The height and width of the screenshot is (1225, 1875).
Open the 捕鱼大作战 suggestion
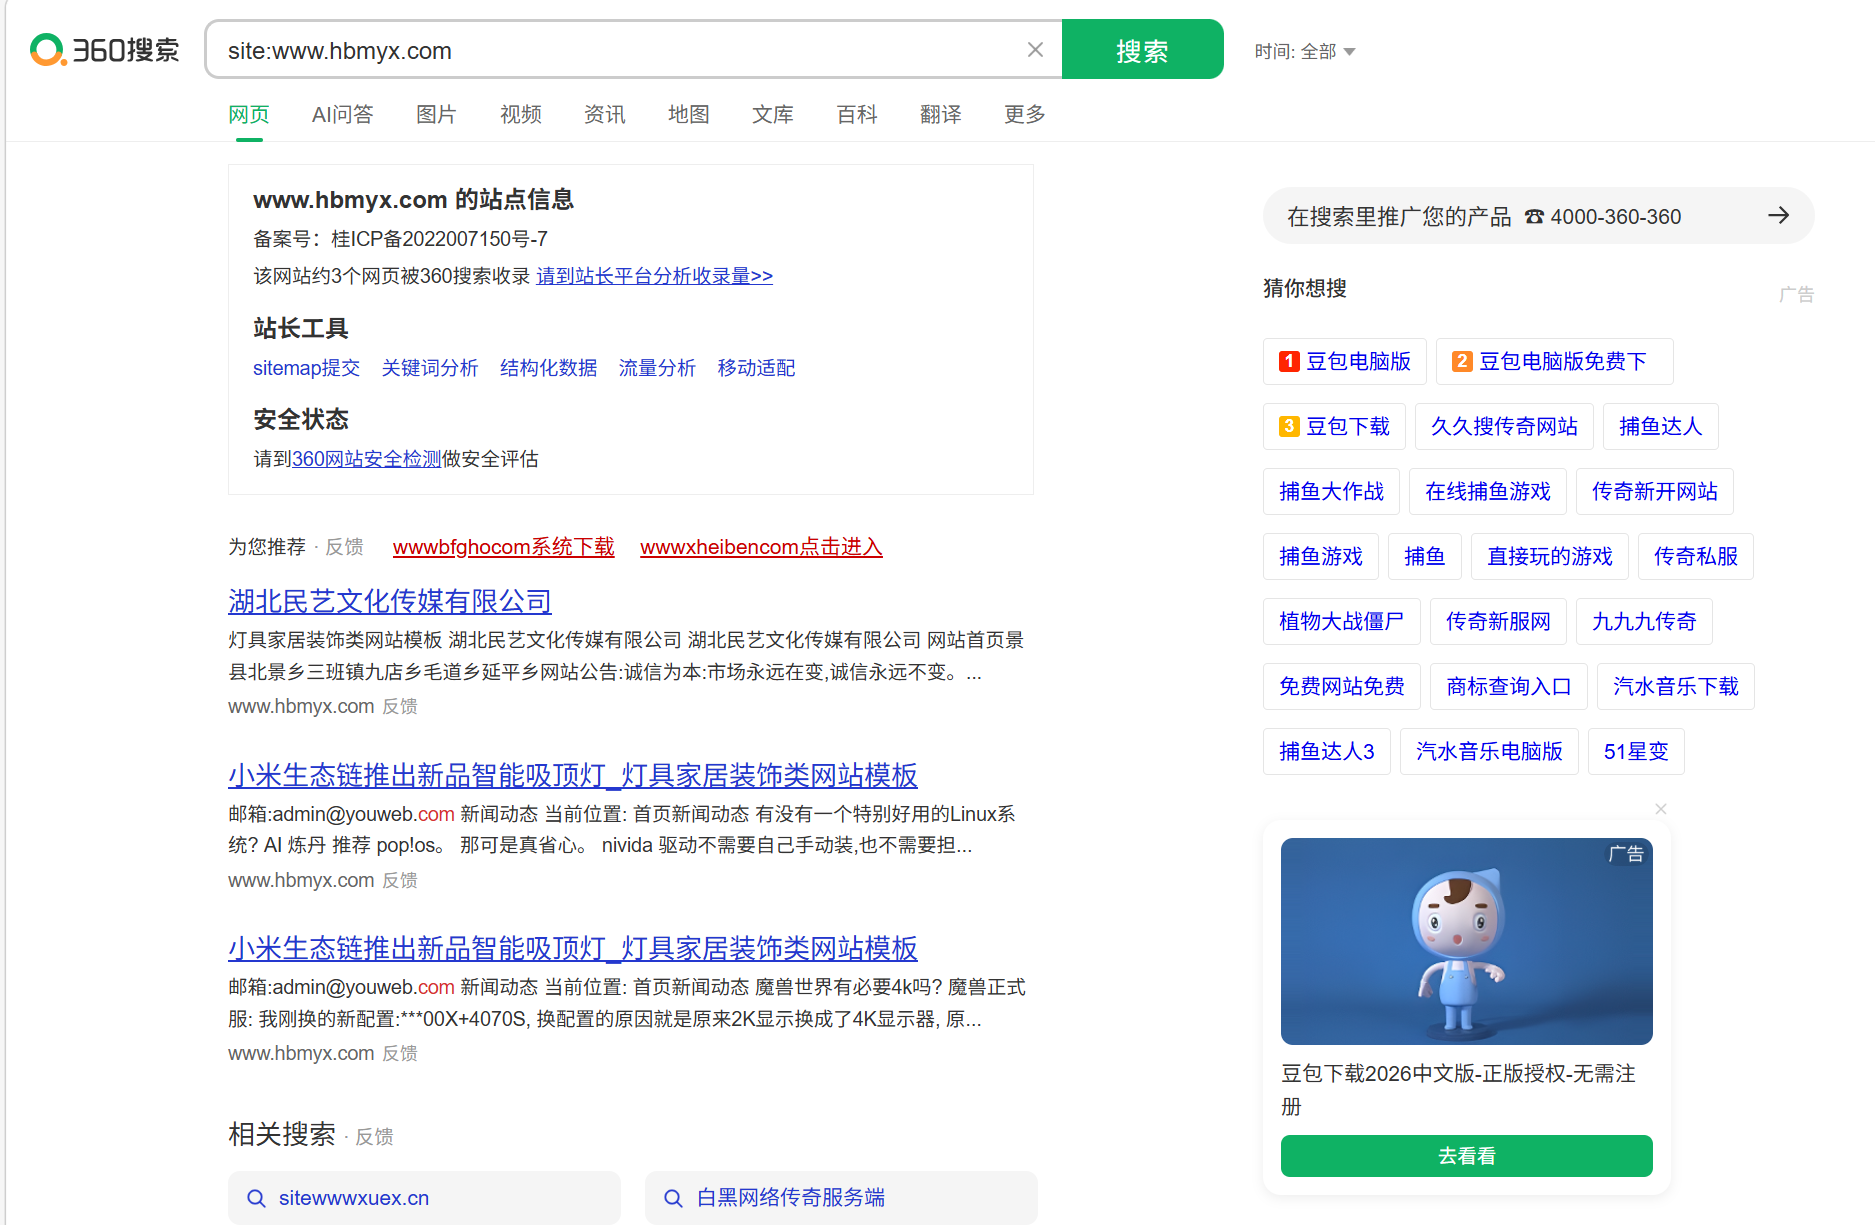coord(1331,491)
